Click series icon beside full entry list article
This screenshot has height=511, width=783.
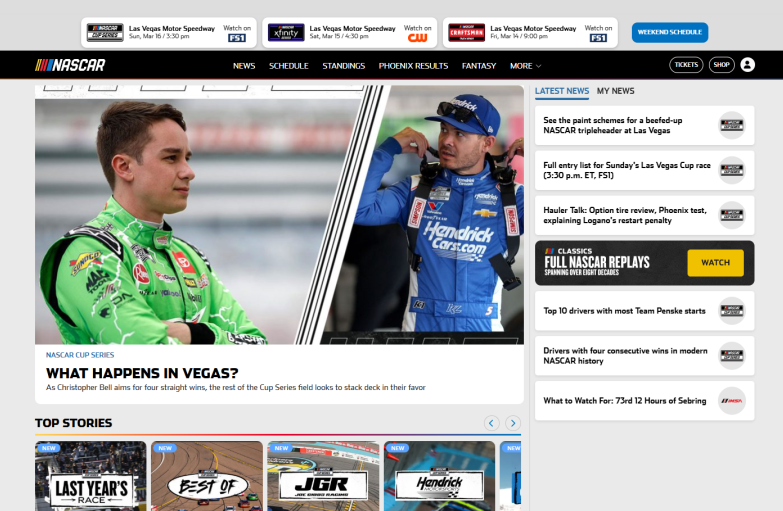732,170
